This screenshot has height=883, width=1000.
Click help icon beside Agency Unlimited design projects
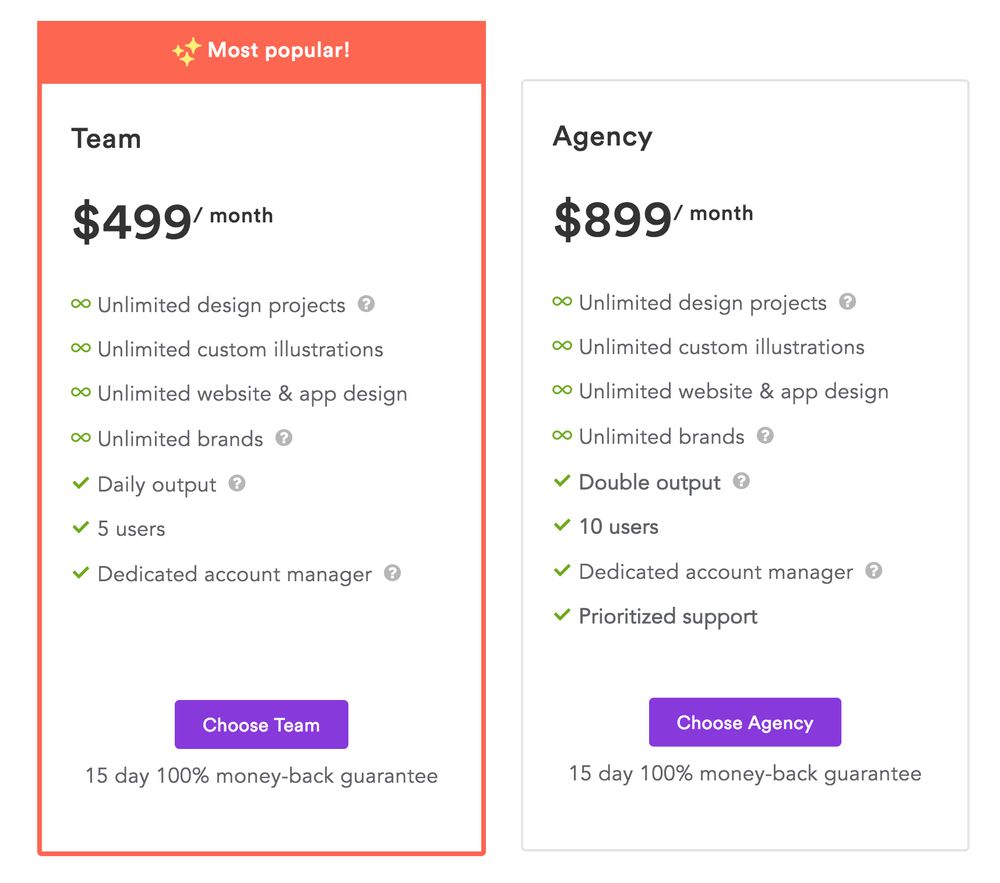847,301
